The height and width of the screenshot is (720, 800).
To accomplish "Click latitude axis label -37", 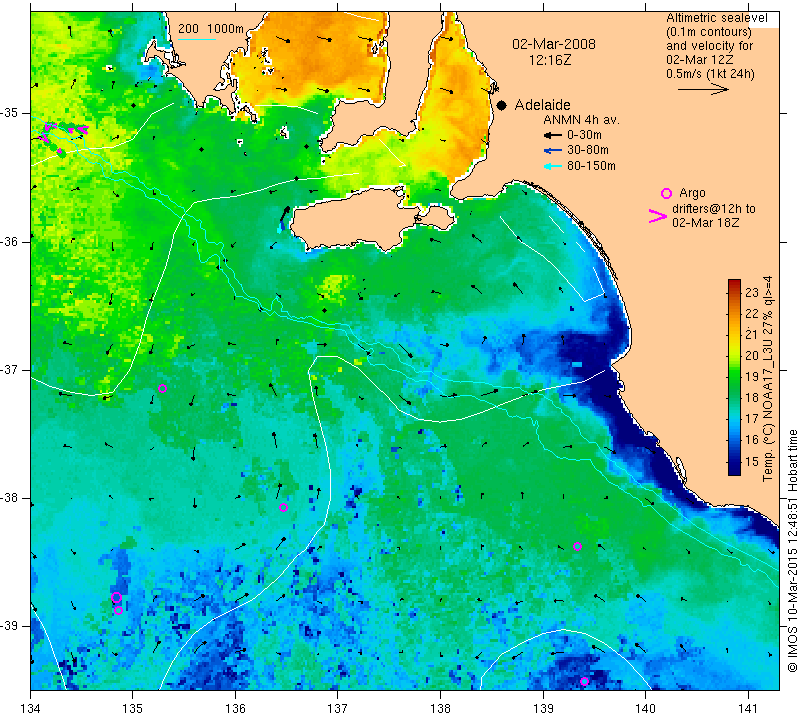I will click(11, 369).
